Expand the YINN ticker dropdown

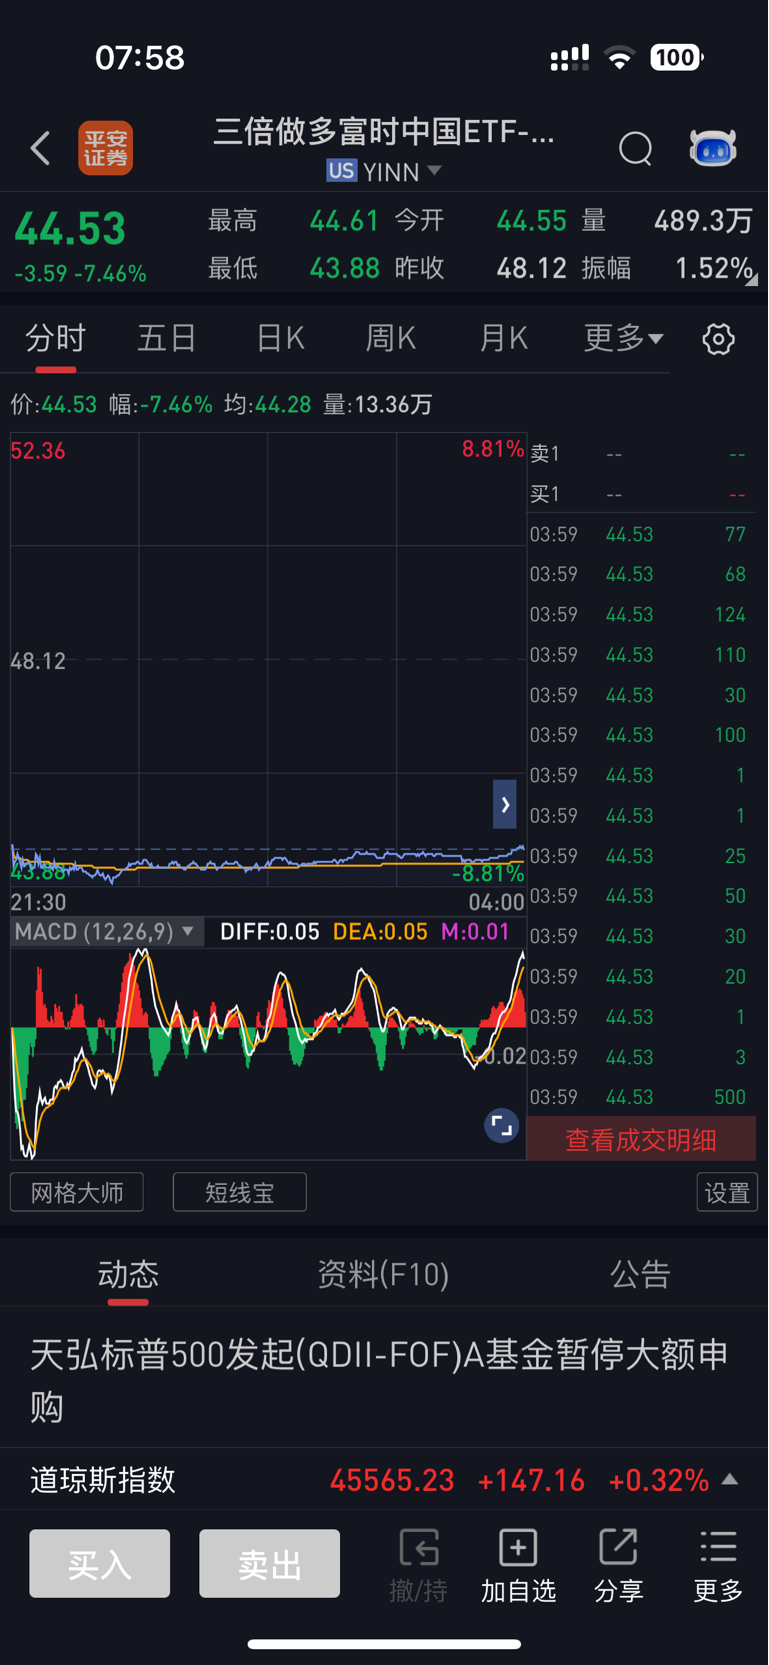pyautogui.click(x=434, y=171)
